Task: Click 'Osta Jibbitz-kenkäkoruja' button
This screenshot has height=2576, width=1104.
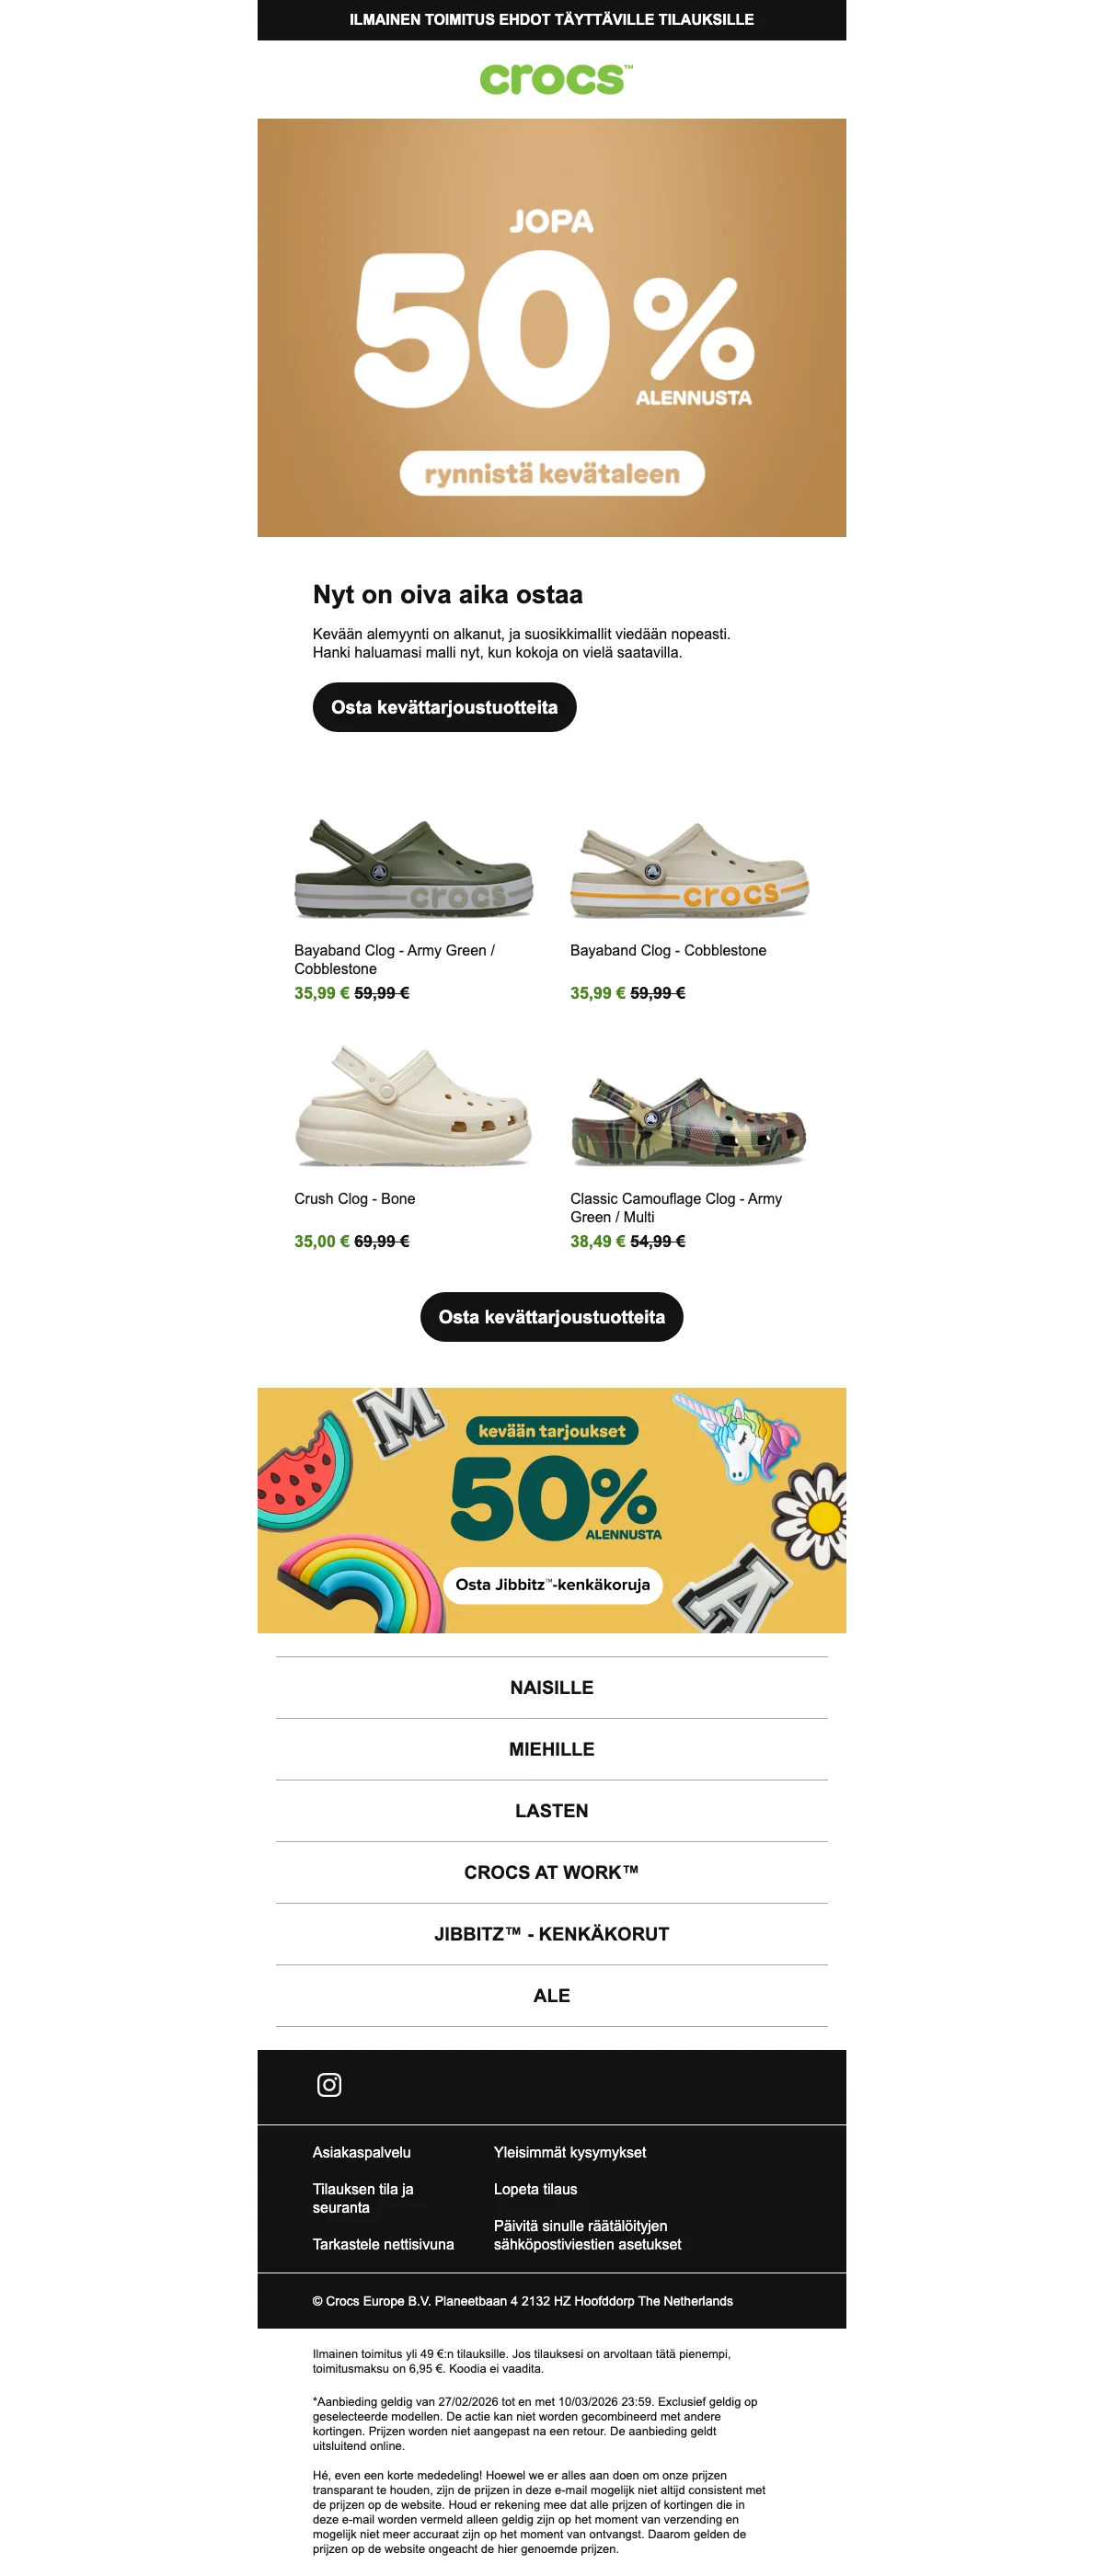Action: tap(553, 1584)
